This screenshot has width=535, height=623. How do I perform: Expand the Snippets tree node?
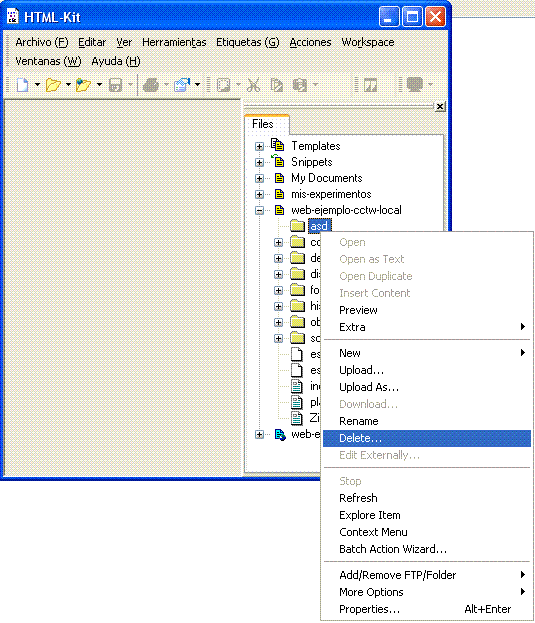[x=259, y=163]
